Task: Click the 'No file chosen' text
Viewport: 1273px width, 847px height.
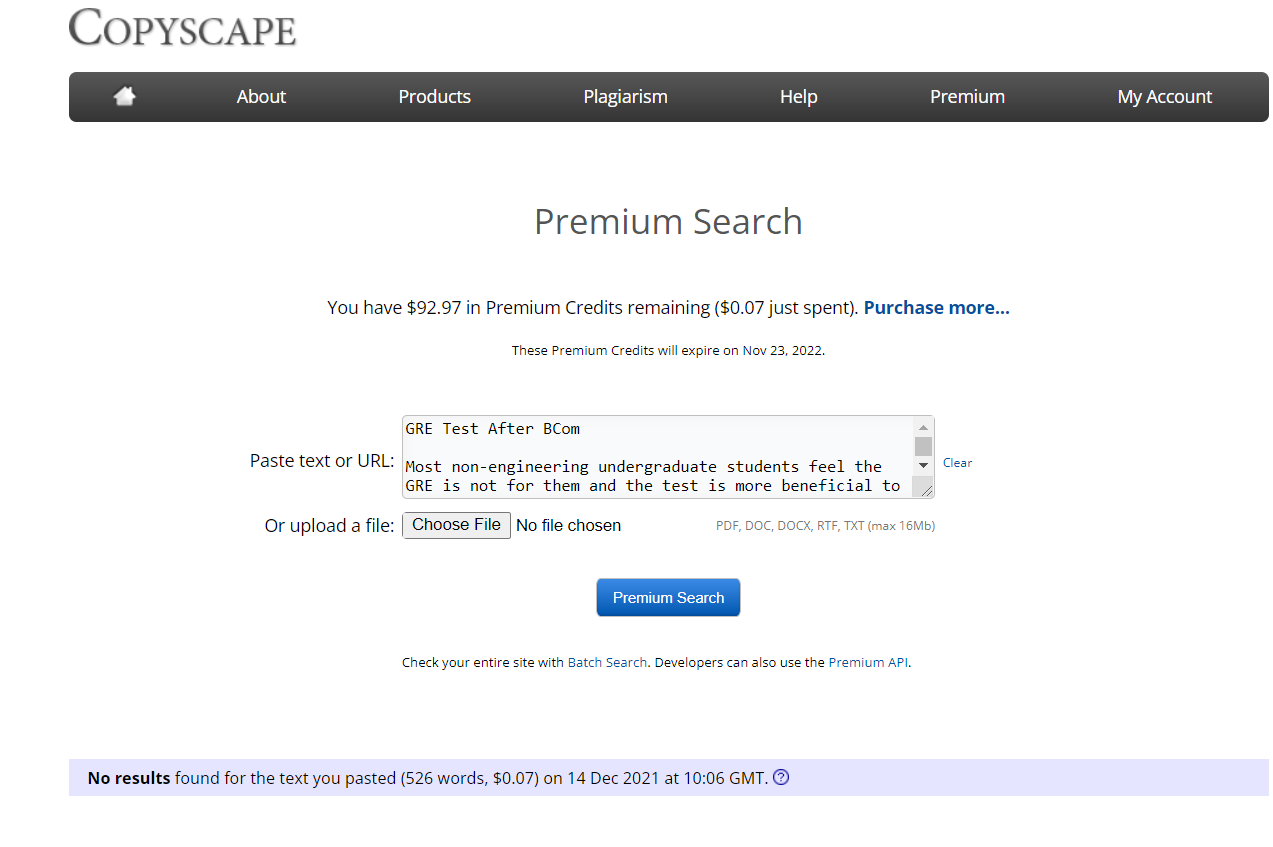Action: 568,526
